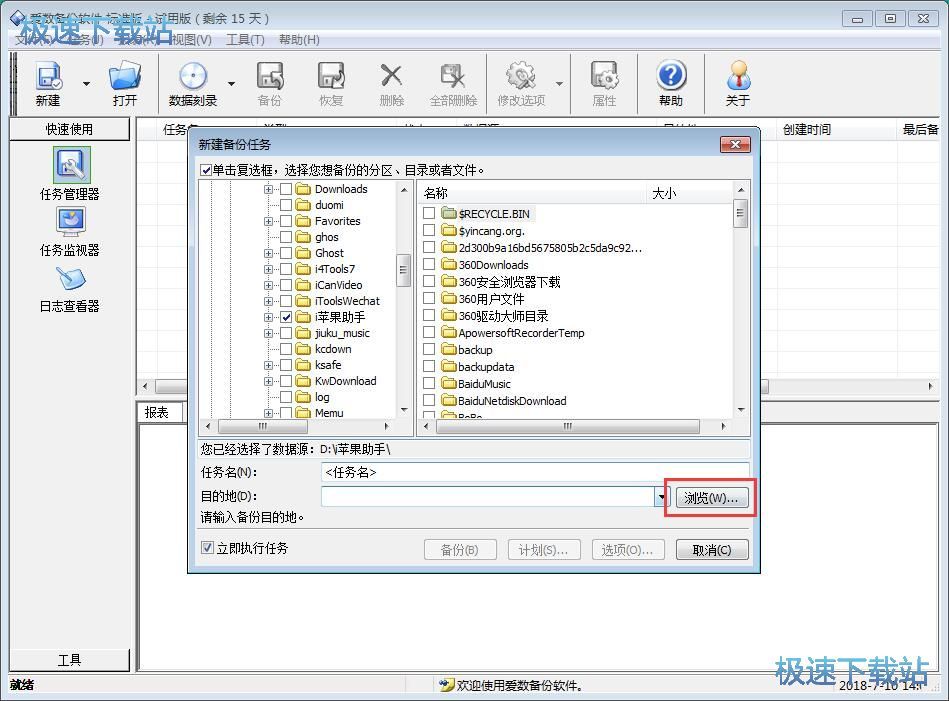The height and width of the screenshot is (701, 949).
Task: Click the 全部删除 (Delete All) icon
Action: pos(453,83)
